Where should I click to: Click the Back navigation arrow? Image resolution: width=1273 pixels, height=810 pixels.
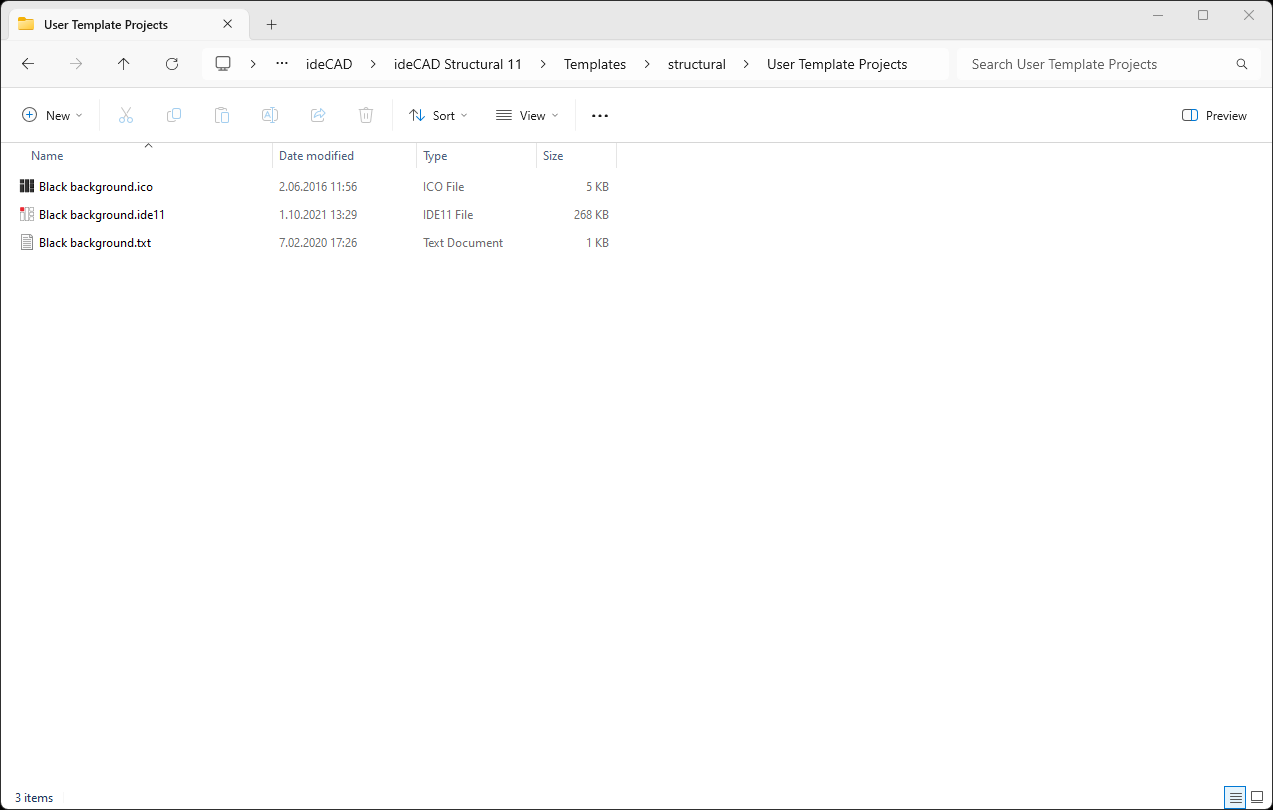(28, 64)
